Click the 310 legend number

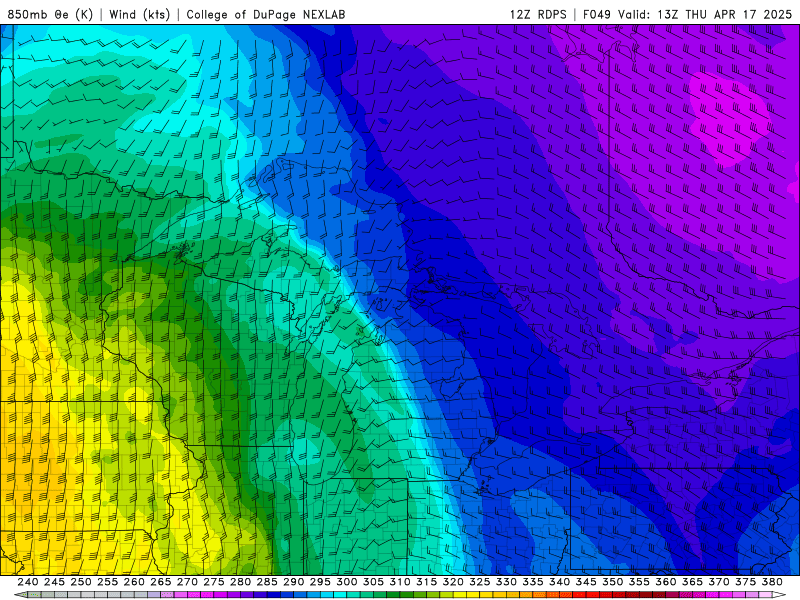tap(399, 582)
